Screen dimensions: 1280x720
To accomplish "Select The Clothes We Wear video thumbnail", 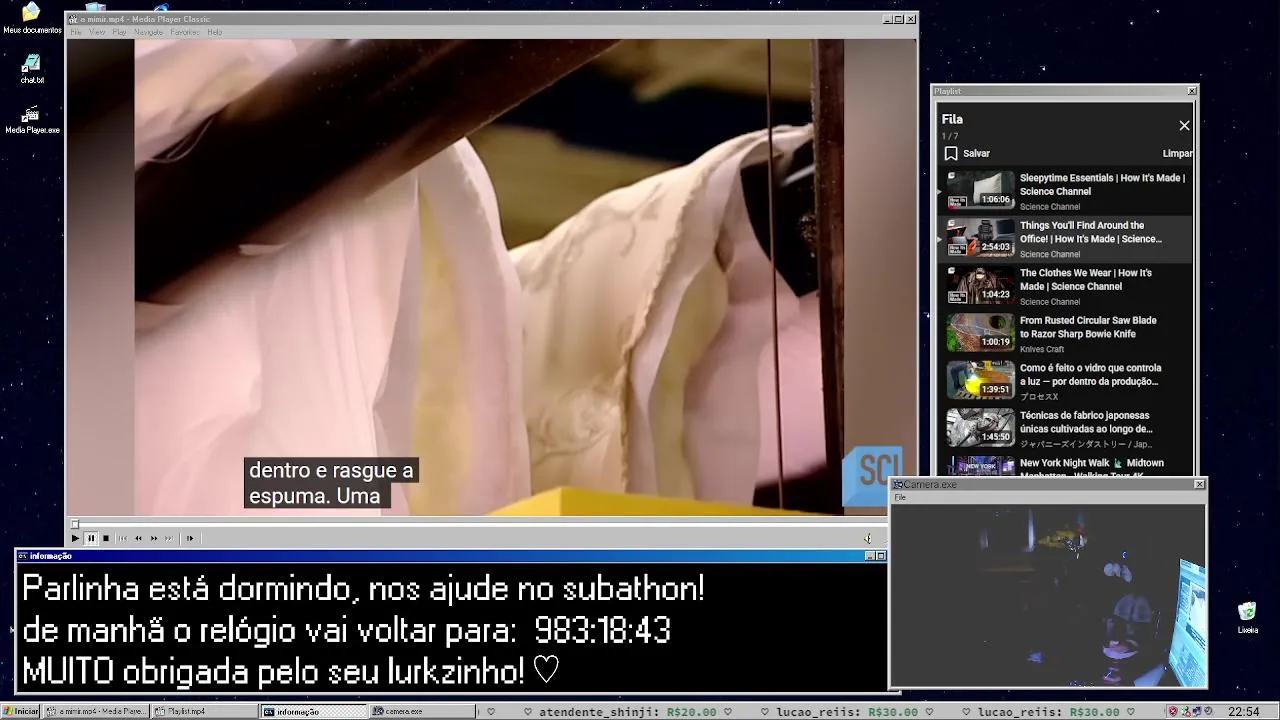I will [x=980, y=284].
